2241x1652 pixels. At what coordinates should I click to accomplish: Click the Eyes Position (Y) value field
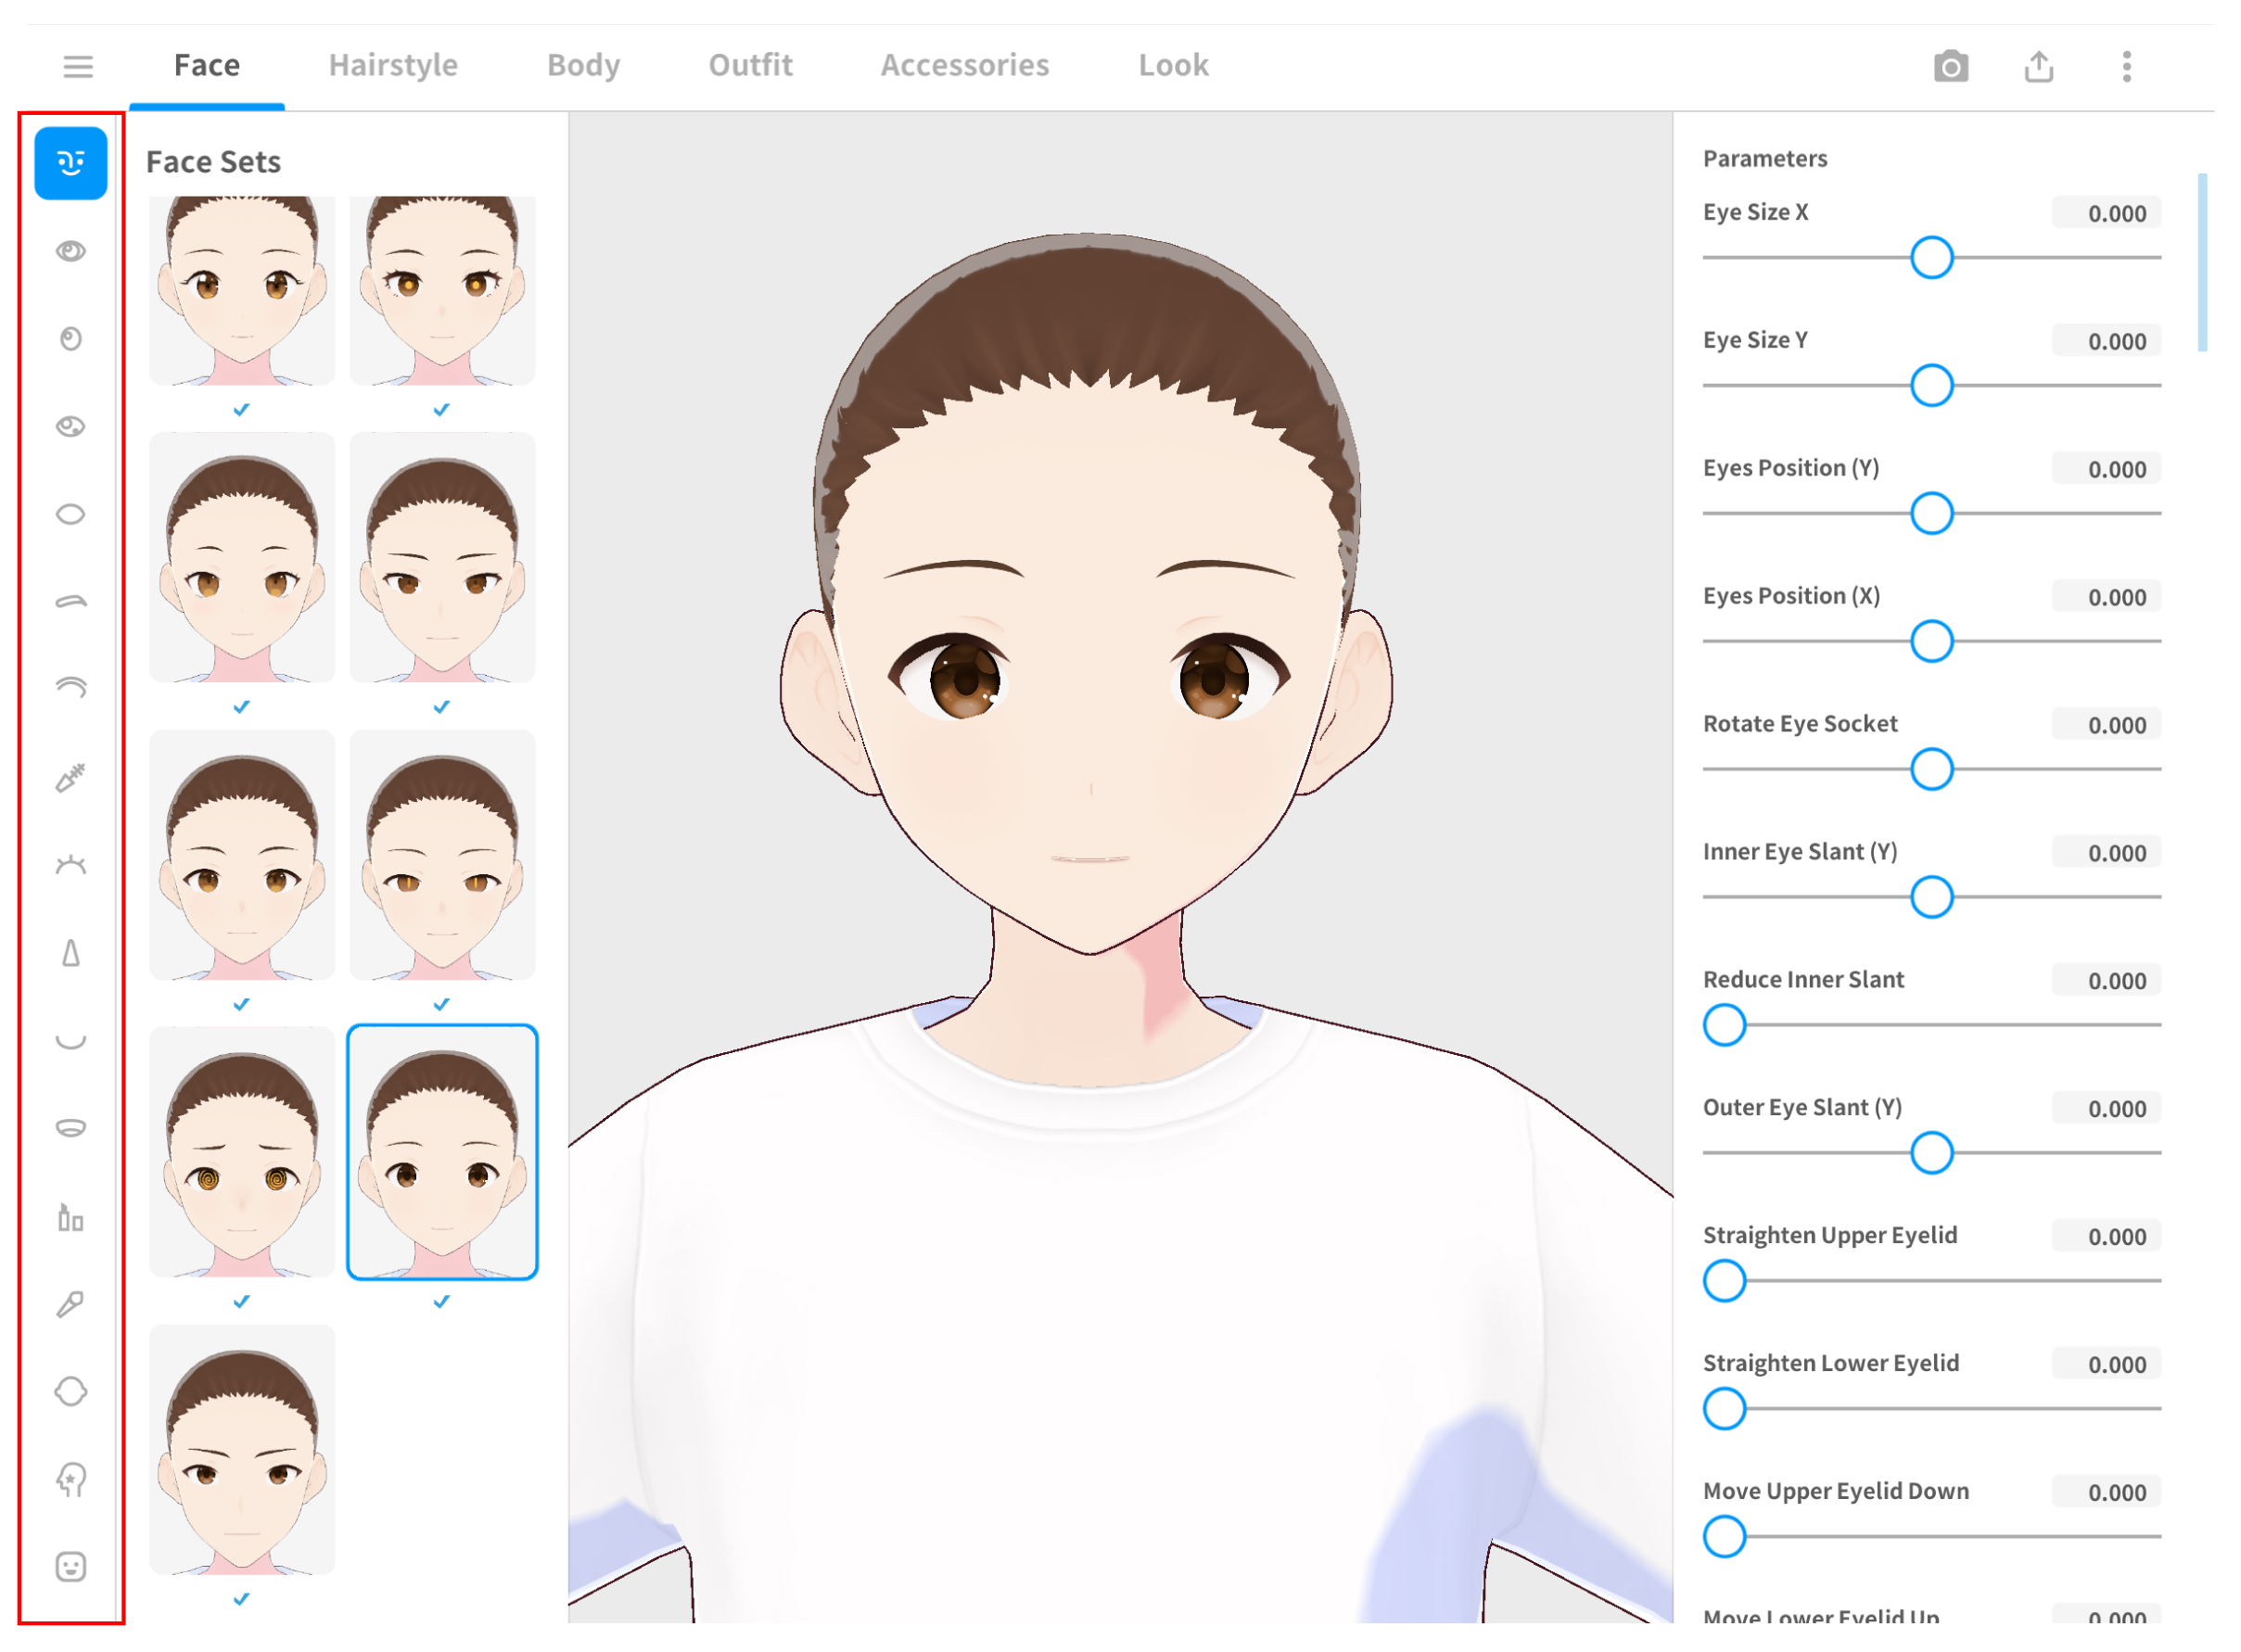(2105, 469)
